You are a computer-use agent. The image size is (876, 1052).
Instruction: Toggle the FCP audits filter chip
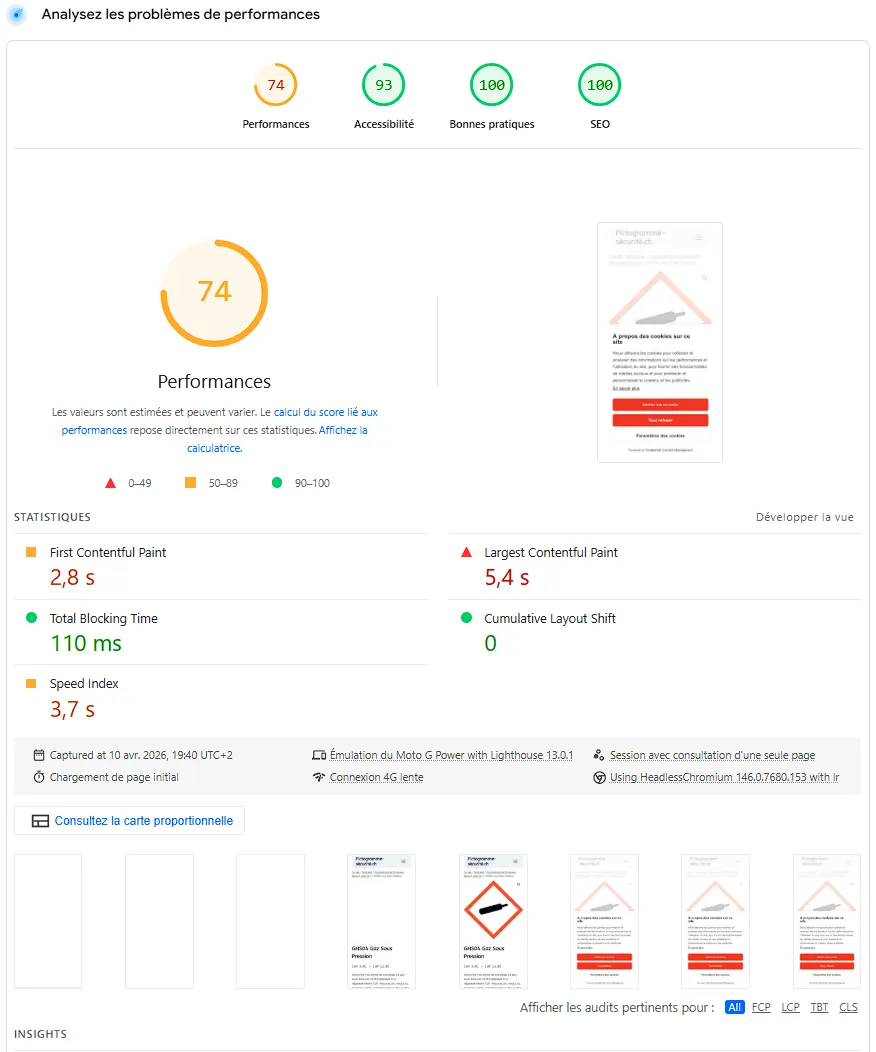coord(761,1007)
